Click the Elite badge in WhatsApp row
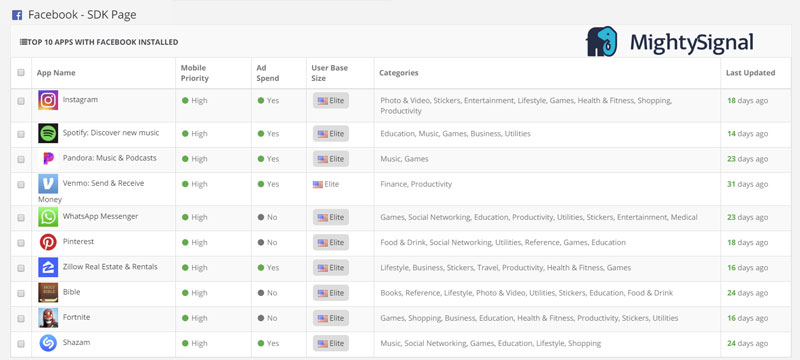800x360 pixels. tap(331, 217)
